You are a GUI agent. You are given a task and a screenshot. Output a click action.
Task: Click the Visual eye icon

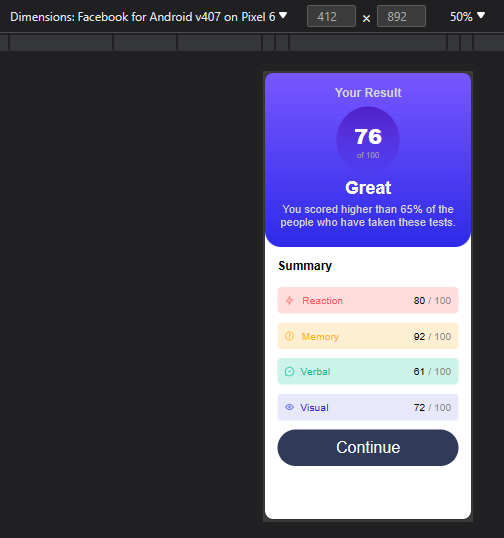point(289,407)
